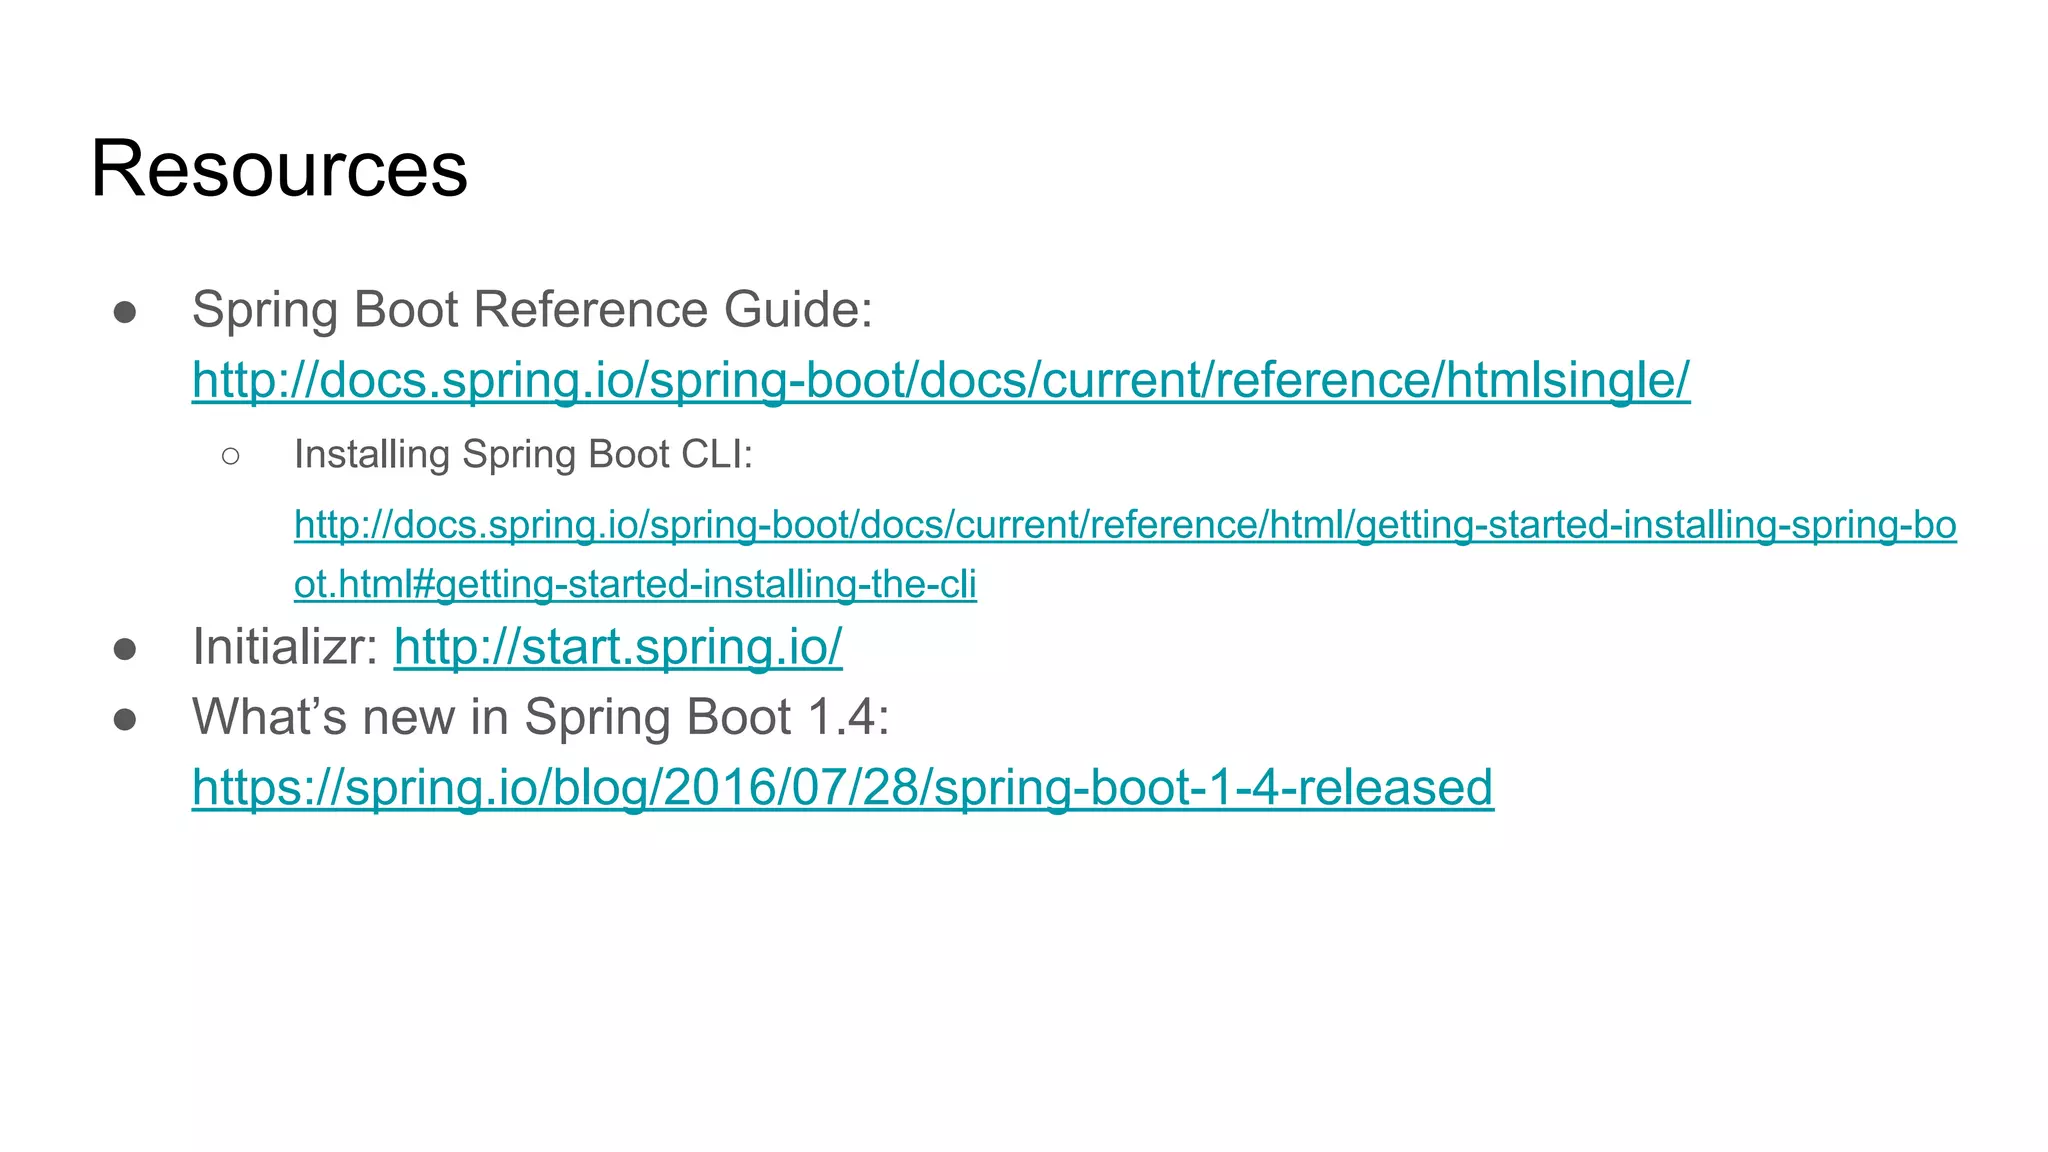Click the hollow sub-bullet before Installing Spring Boot CLI
Image resolution: width=2048 pixels, height=1152 pixels.
(231, 457)
